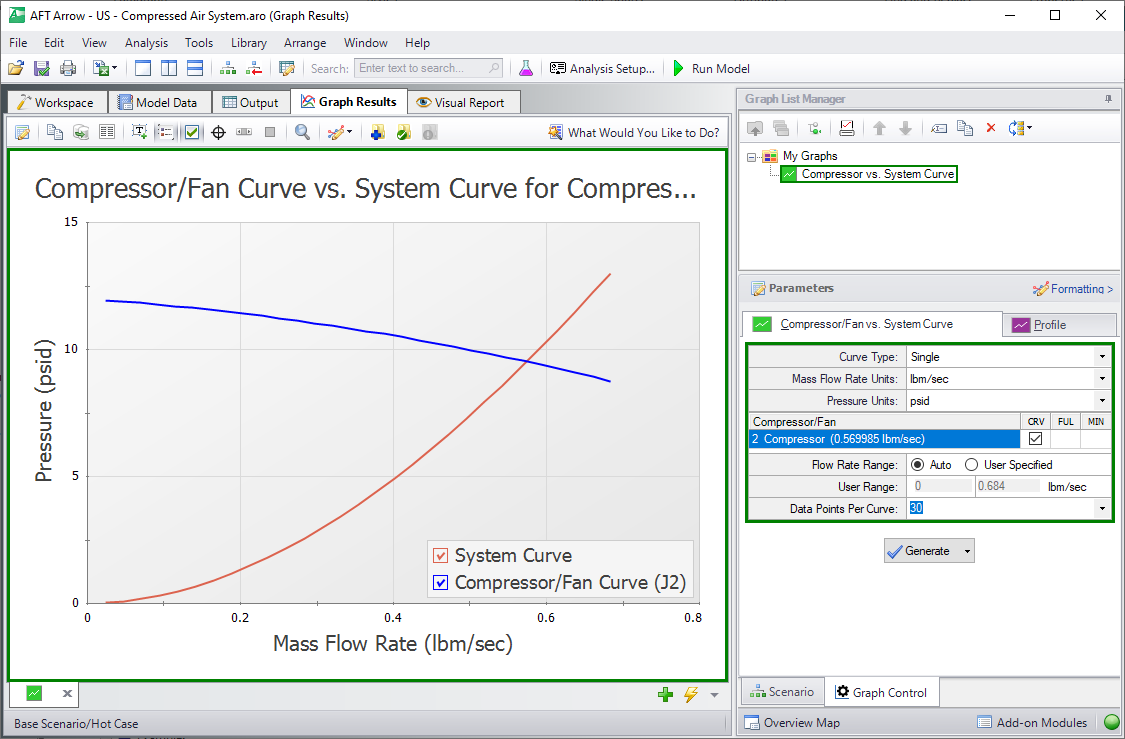This screenshot has height=739, width=1125.
Task: Select Auto flow rate range radio button
Action: [x=917, y=465]
